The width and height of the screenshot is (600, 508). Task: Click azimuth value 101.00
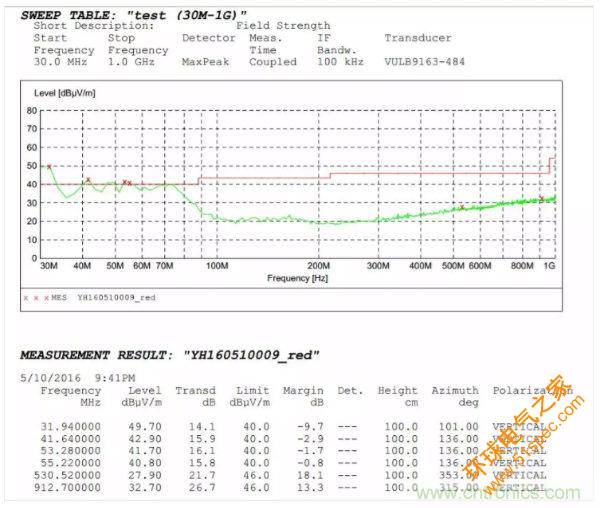pos(458,427)
